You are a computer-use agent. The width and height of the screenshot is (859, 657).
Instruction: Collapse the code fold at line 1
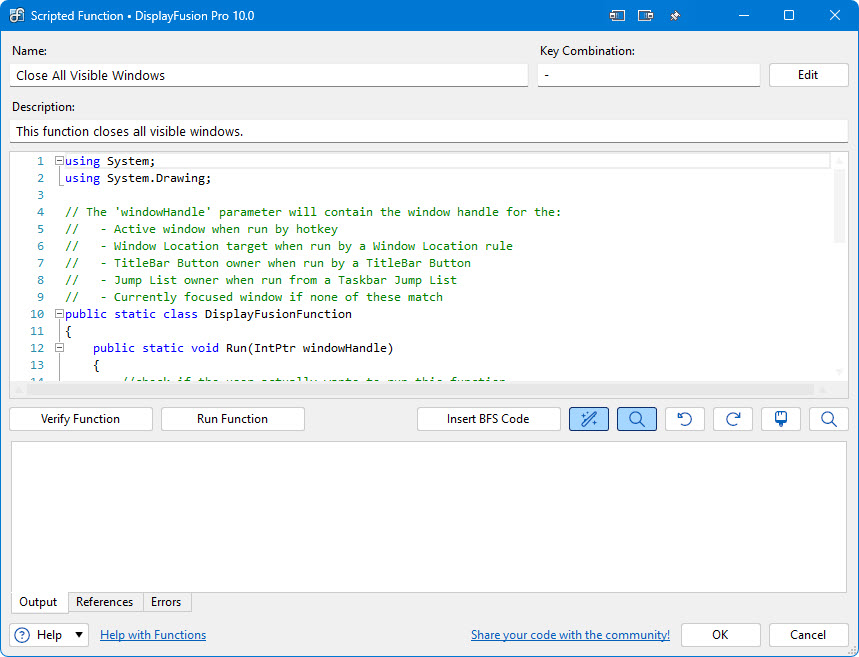(x=59, y=161)
